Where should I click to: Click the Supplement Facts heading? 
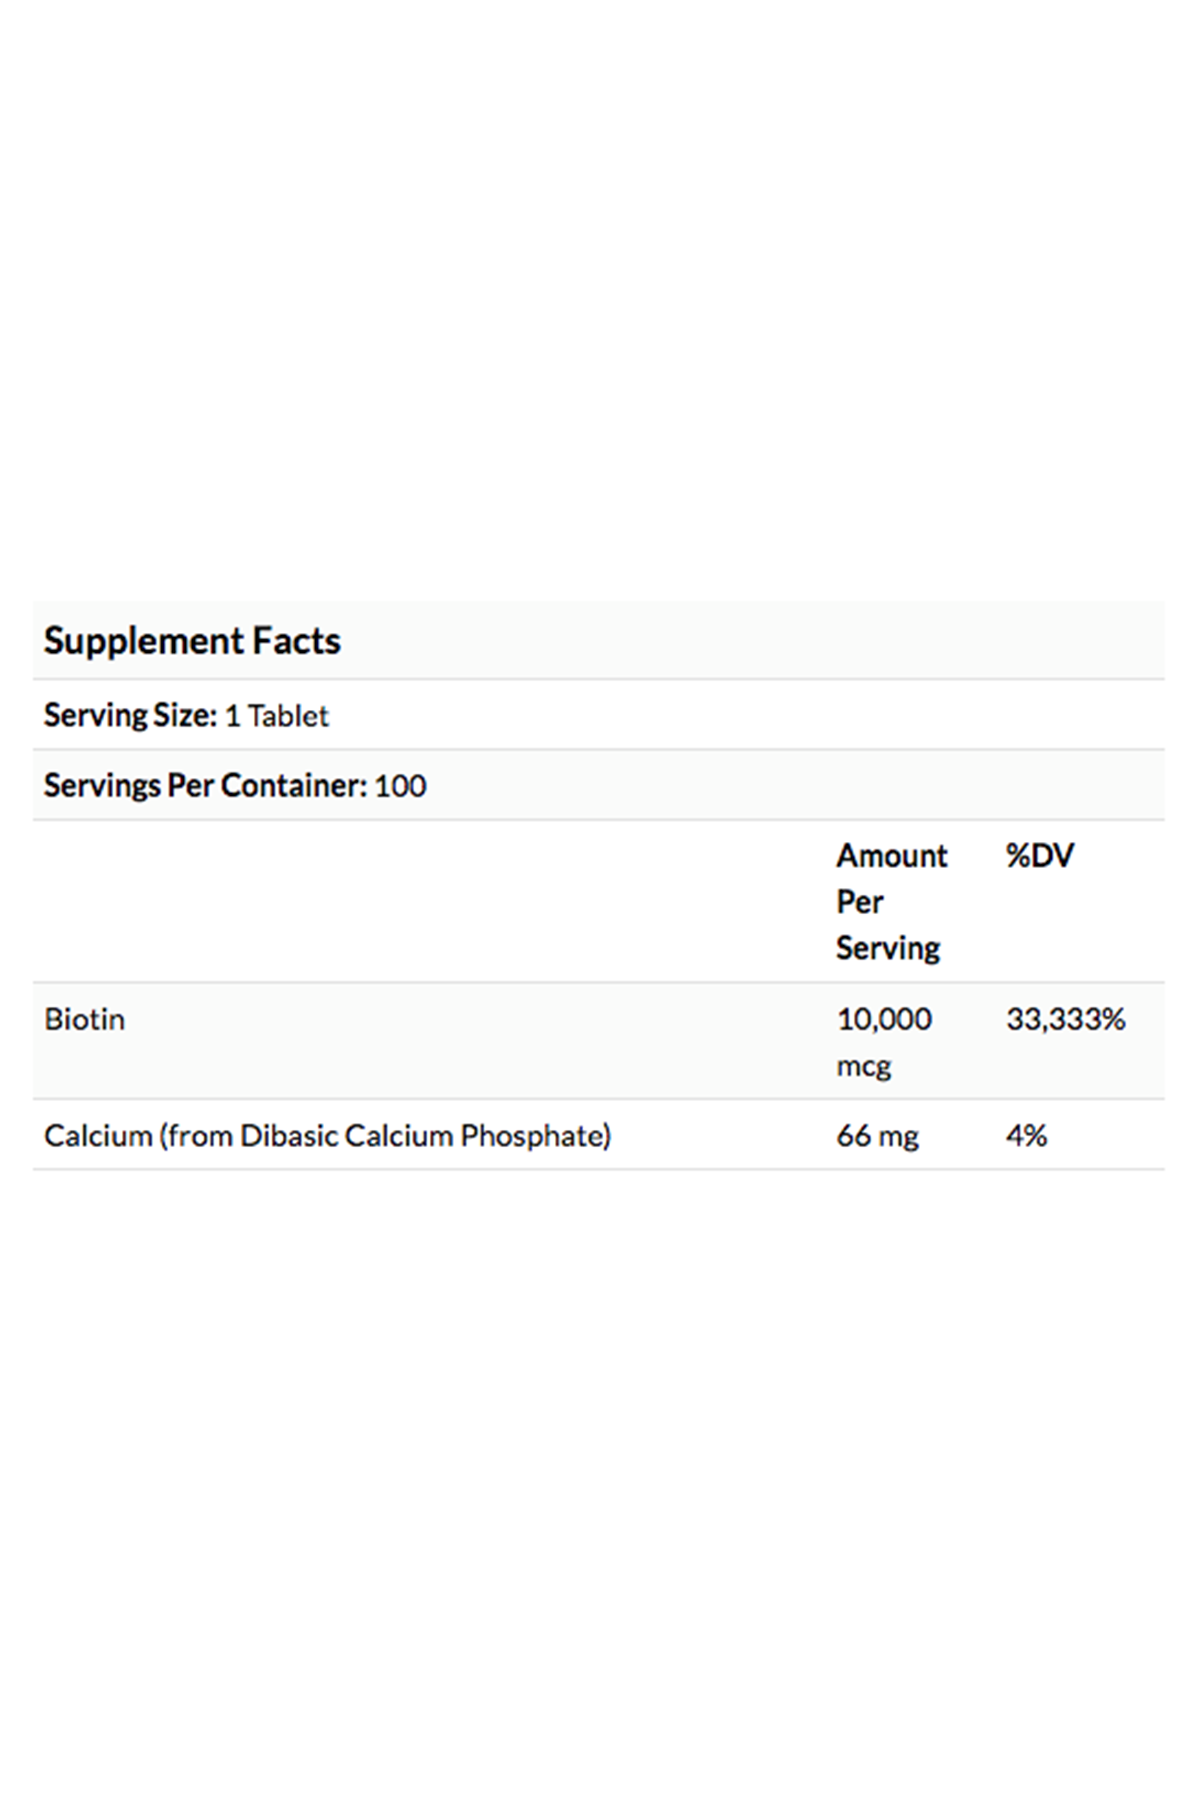point(192,641)
